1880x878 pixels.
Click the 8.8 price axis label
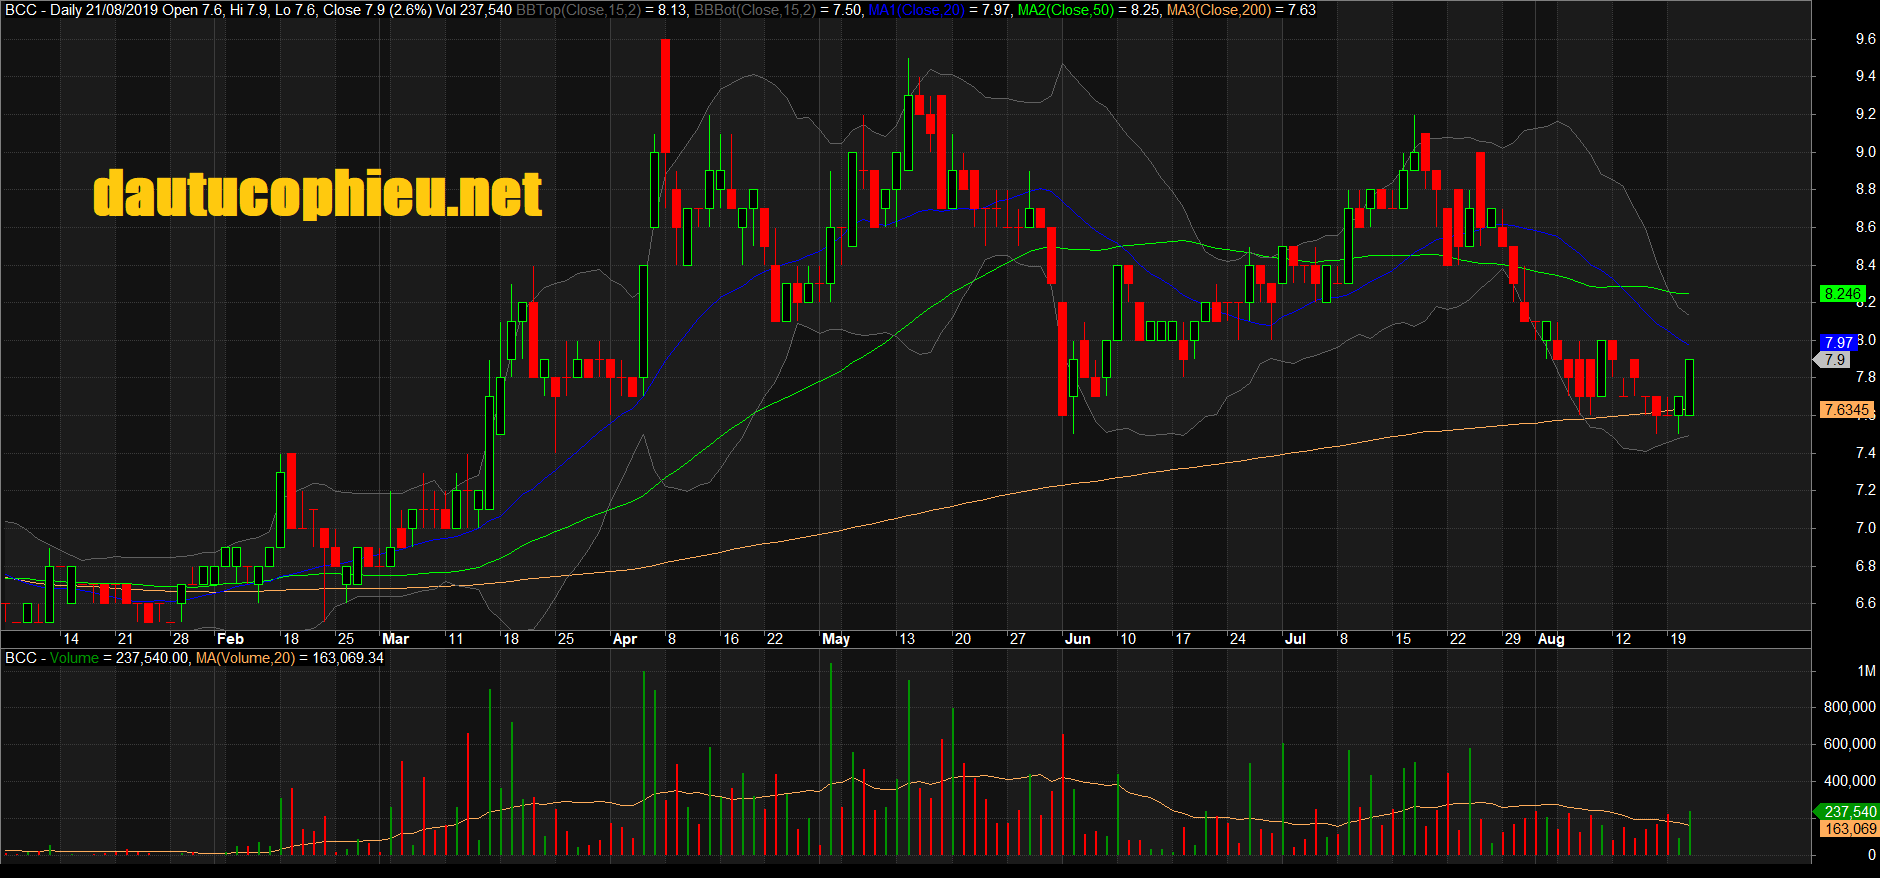1865,189
